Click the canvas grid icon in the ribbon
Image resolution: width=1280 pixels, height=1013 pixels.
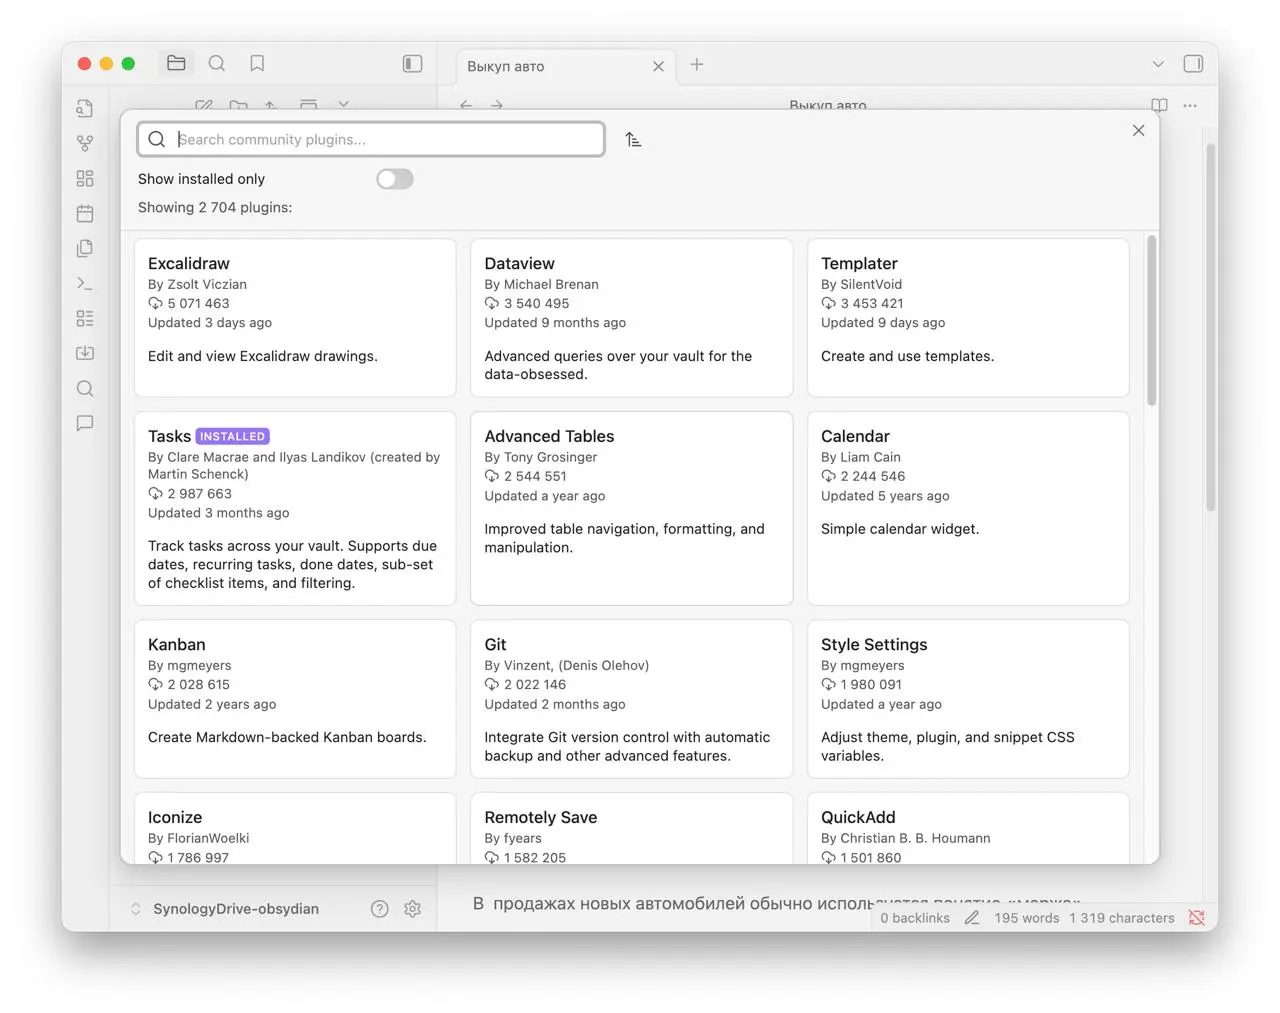tap(85, 179)
